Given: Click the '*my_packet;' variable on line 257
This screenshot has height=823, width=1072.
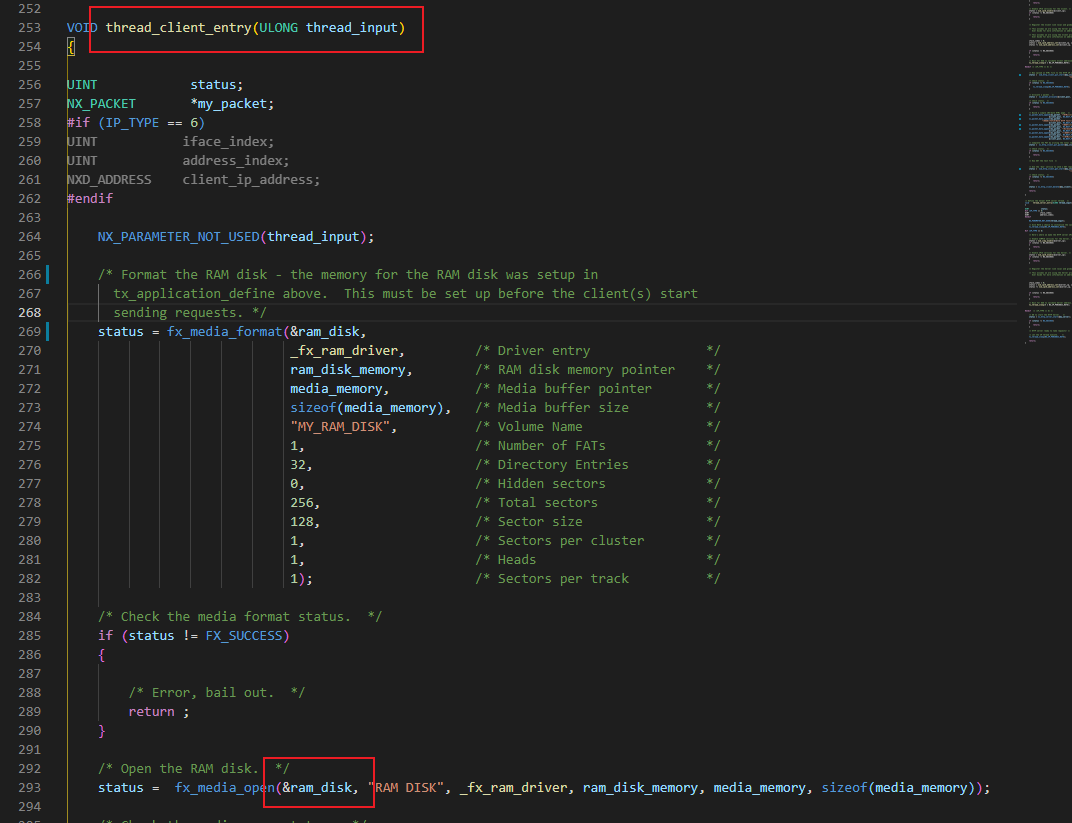Looking at the screenshot, I should point(232,104).
